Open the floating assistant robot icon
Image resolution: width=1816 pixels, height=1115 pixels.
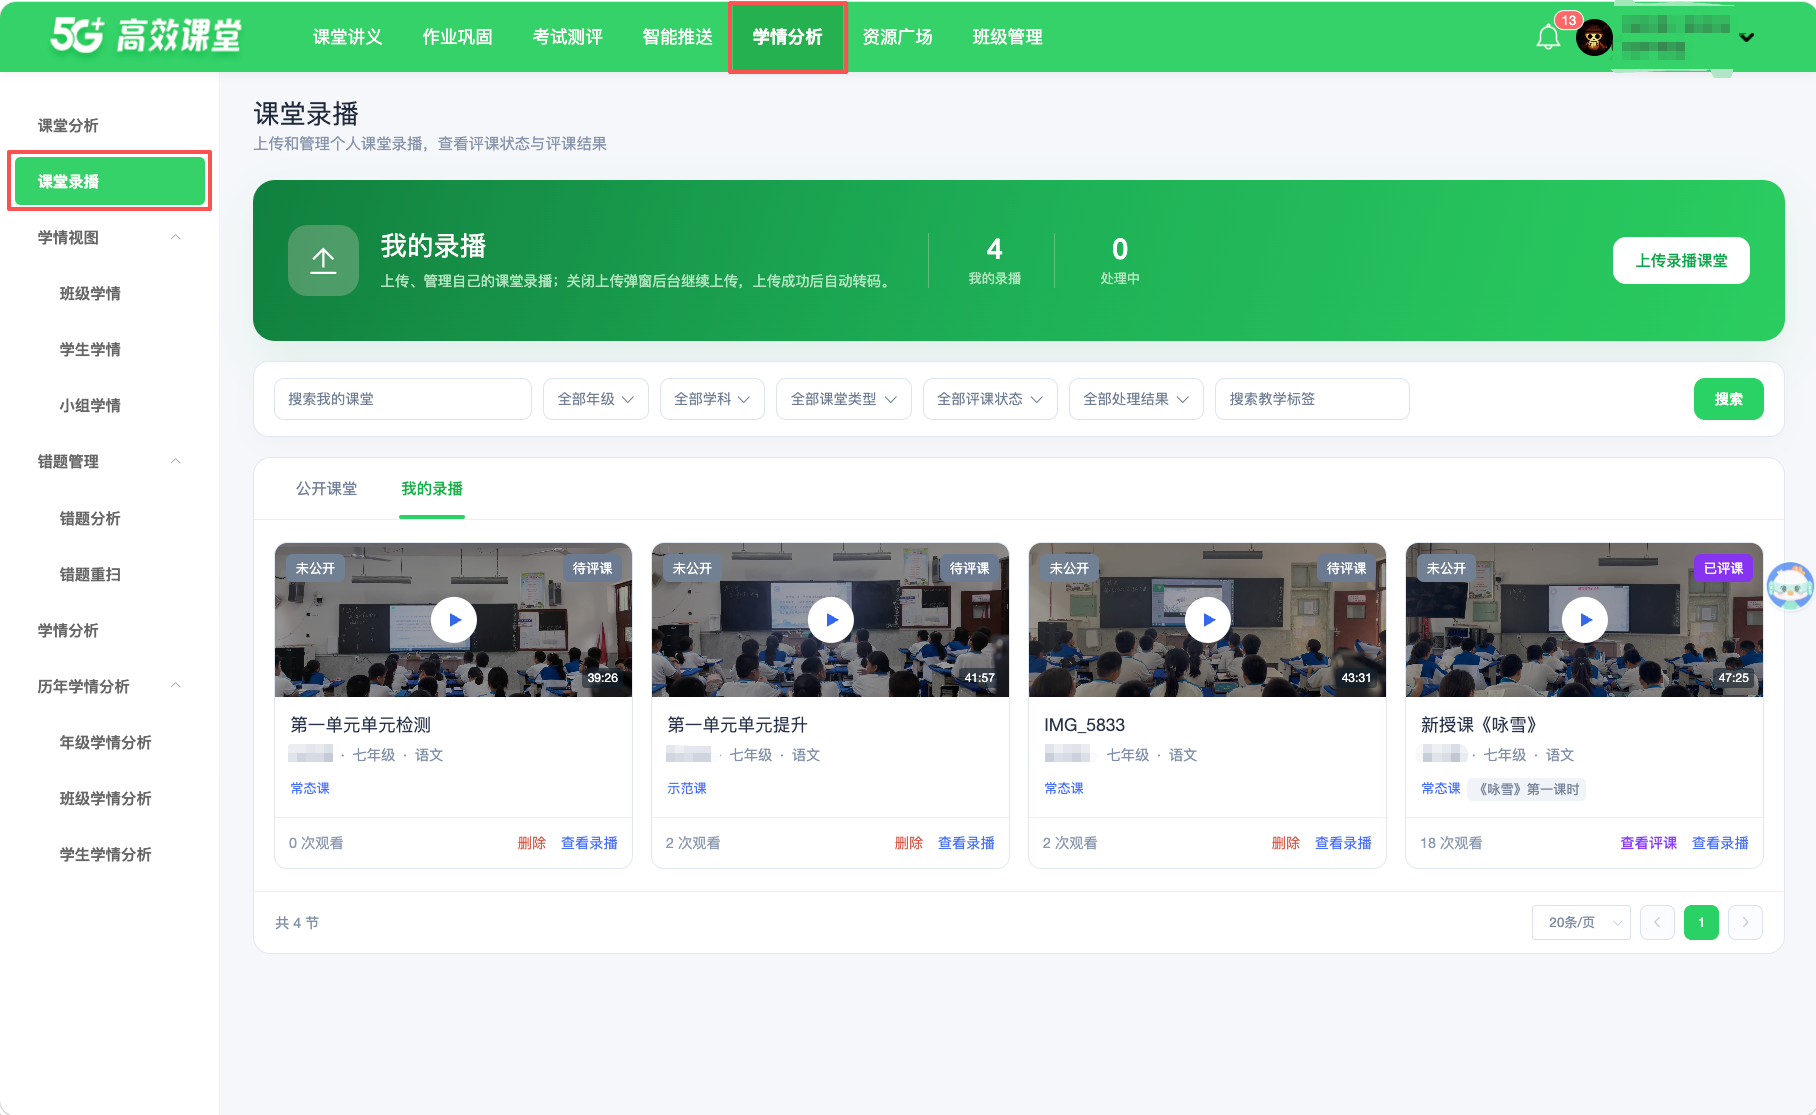[x=1790, y=586]
